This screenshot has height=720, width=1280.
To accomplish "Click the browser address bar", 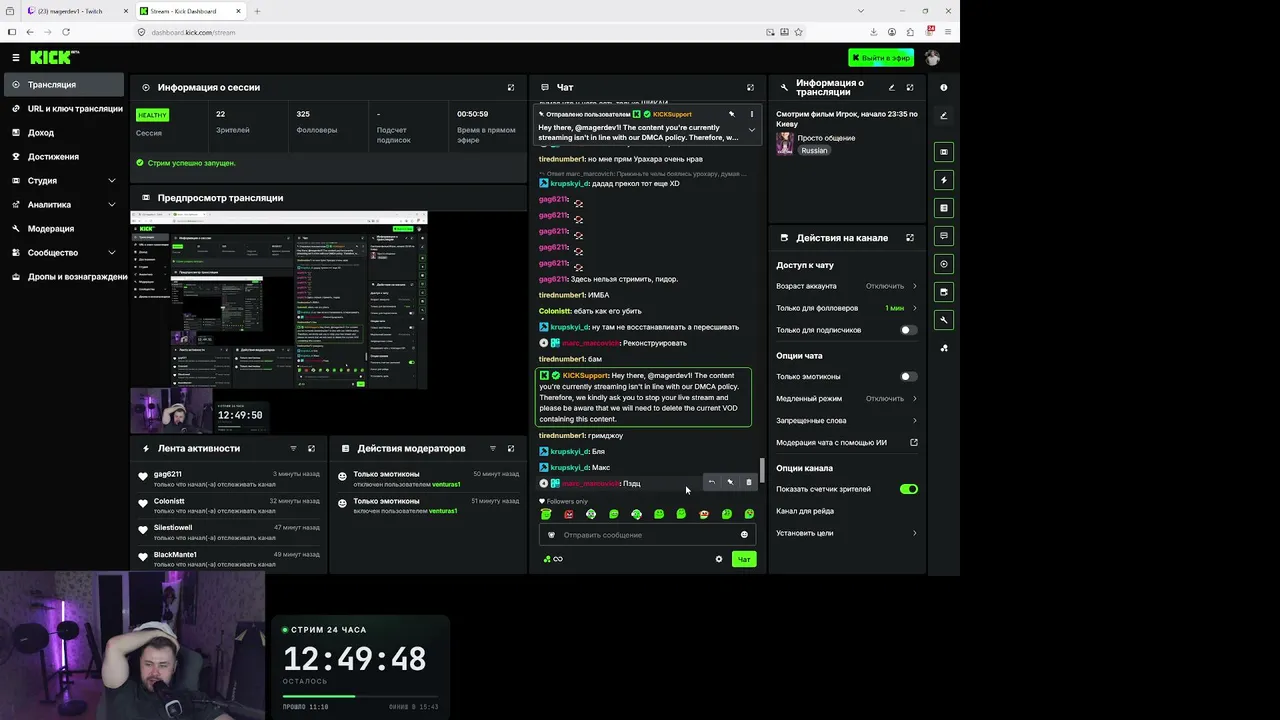I will click(x=455, y=32).
